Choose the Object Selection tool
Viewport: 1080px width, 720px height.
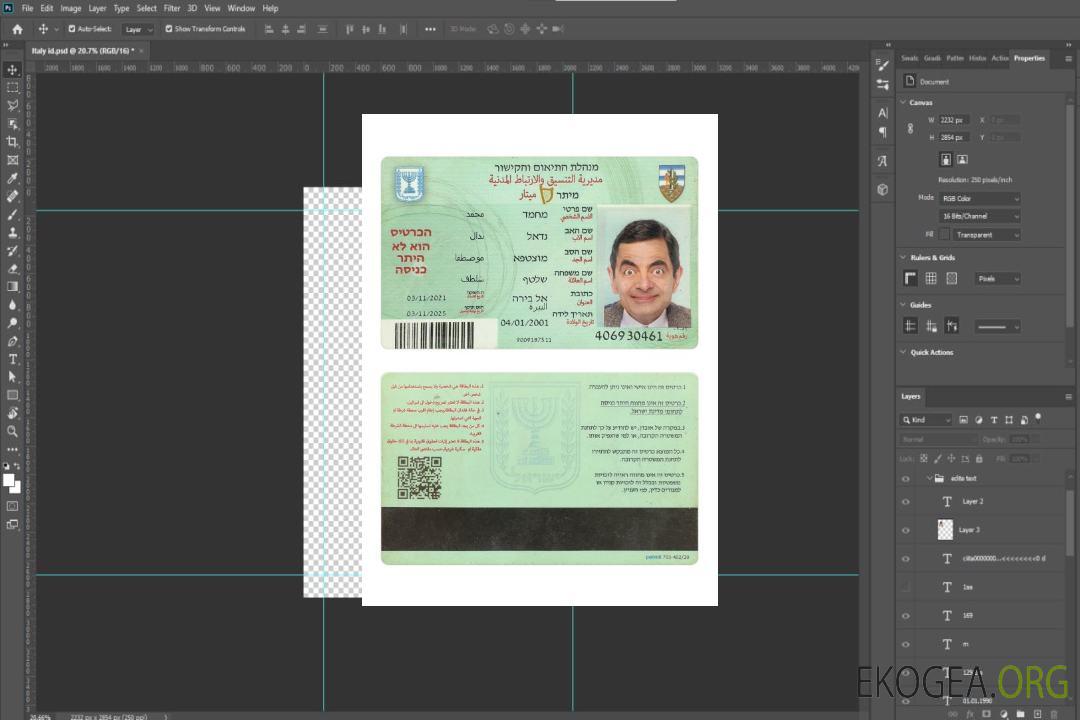coord(12,124)
